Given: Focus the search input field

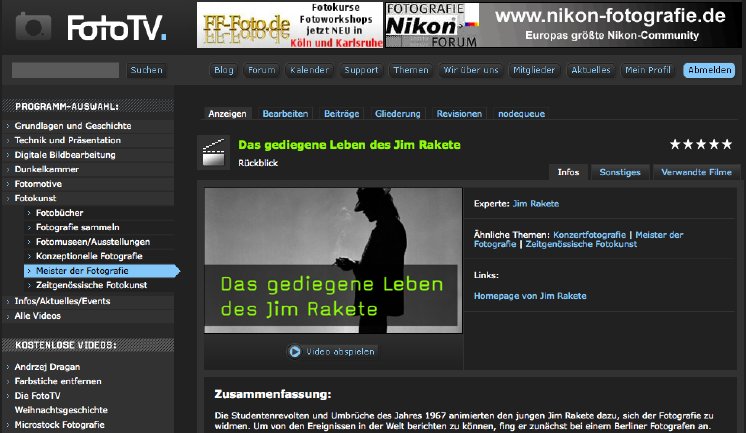Looking at the screenshot, I should (x=65, y=70).
